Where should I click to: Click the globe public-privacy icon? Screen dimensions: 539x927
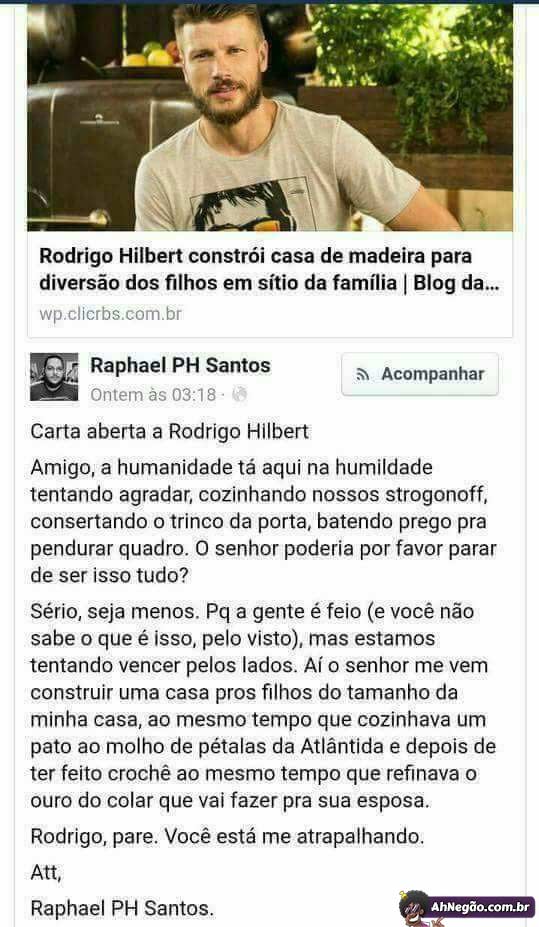click(x=239, y=394)
